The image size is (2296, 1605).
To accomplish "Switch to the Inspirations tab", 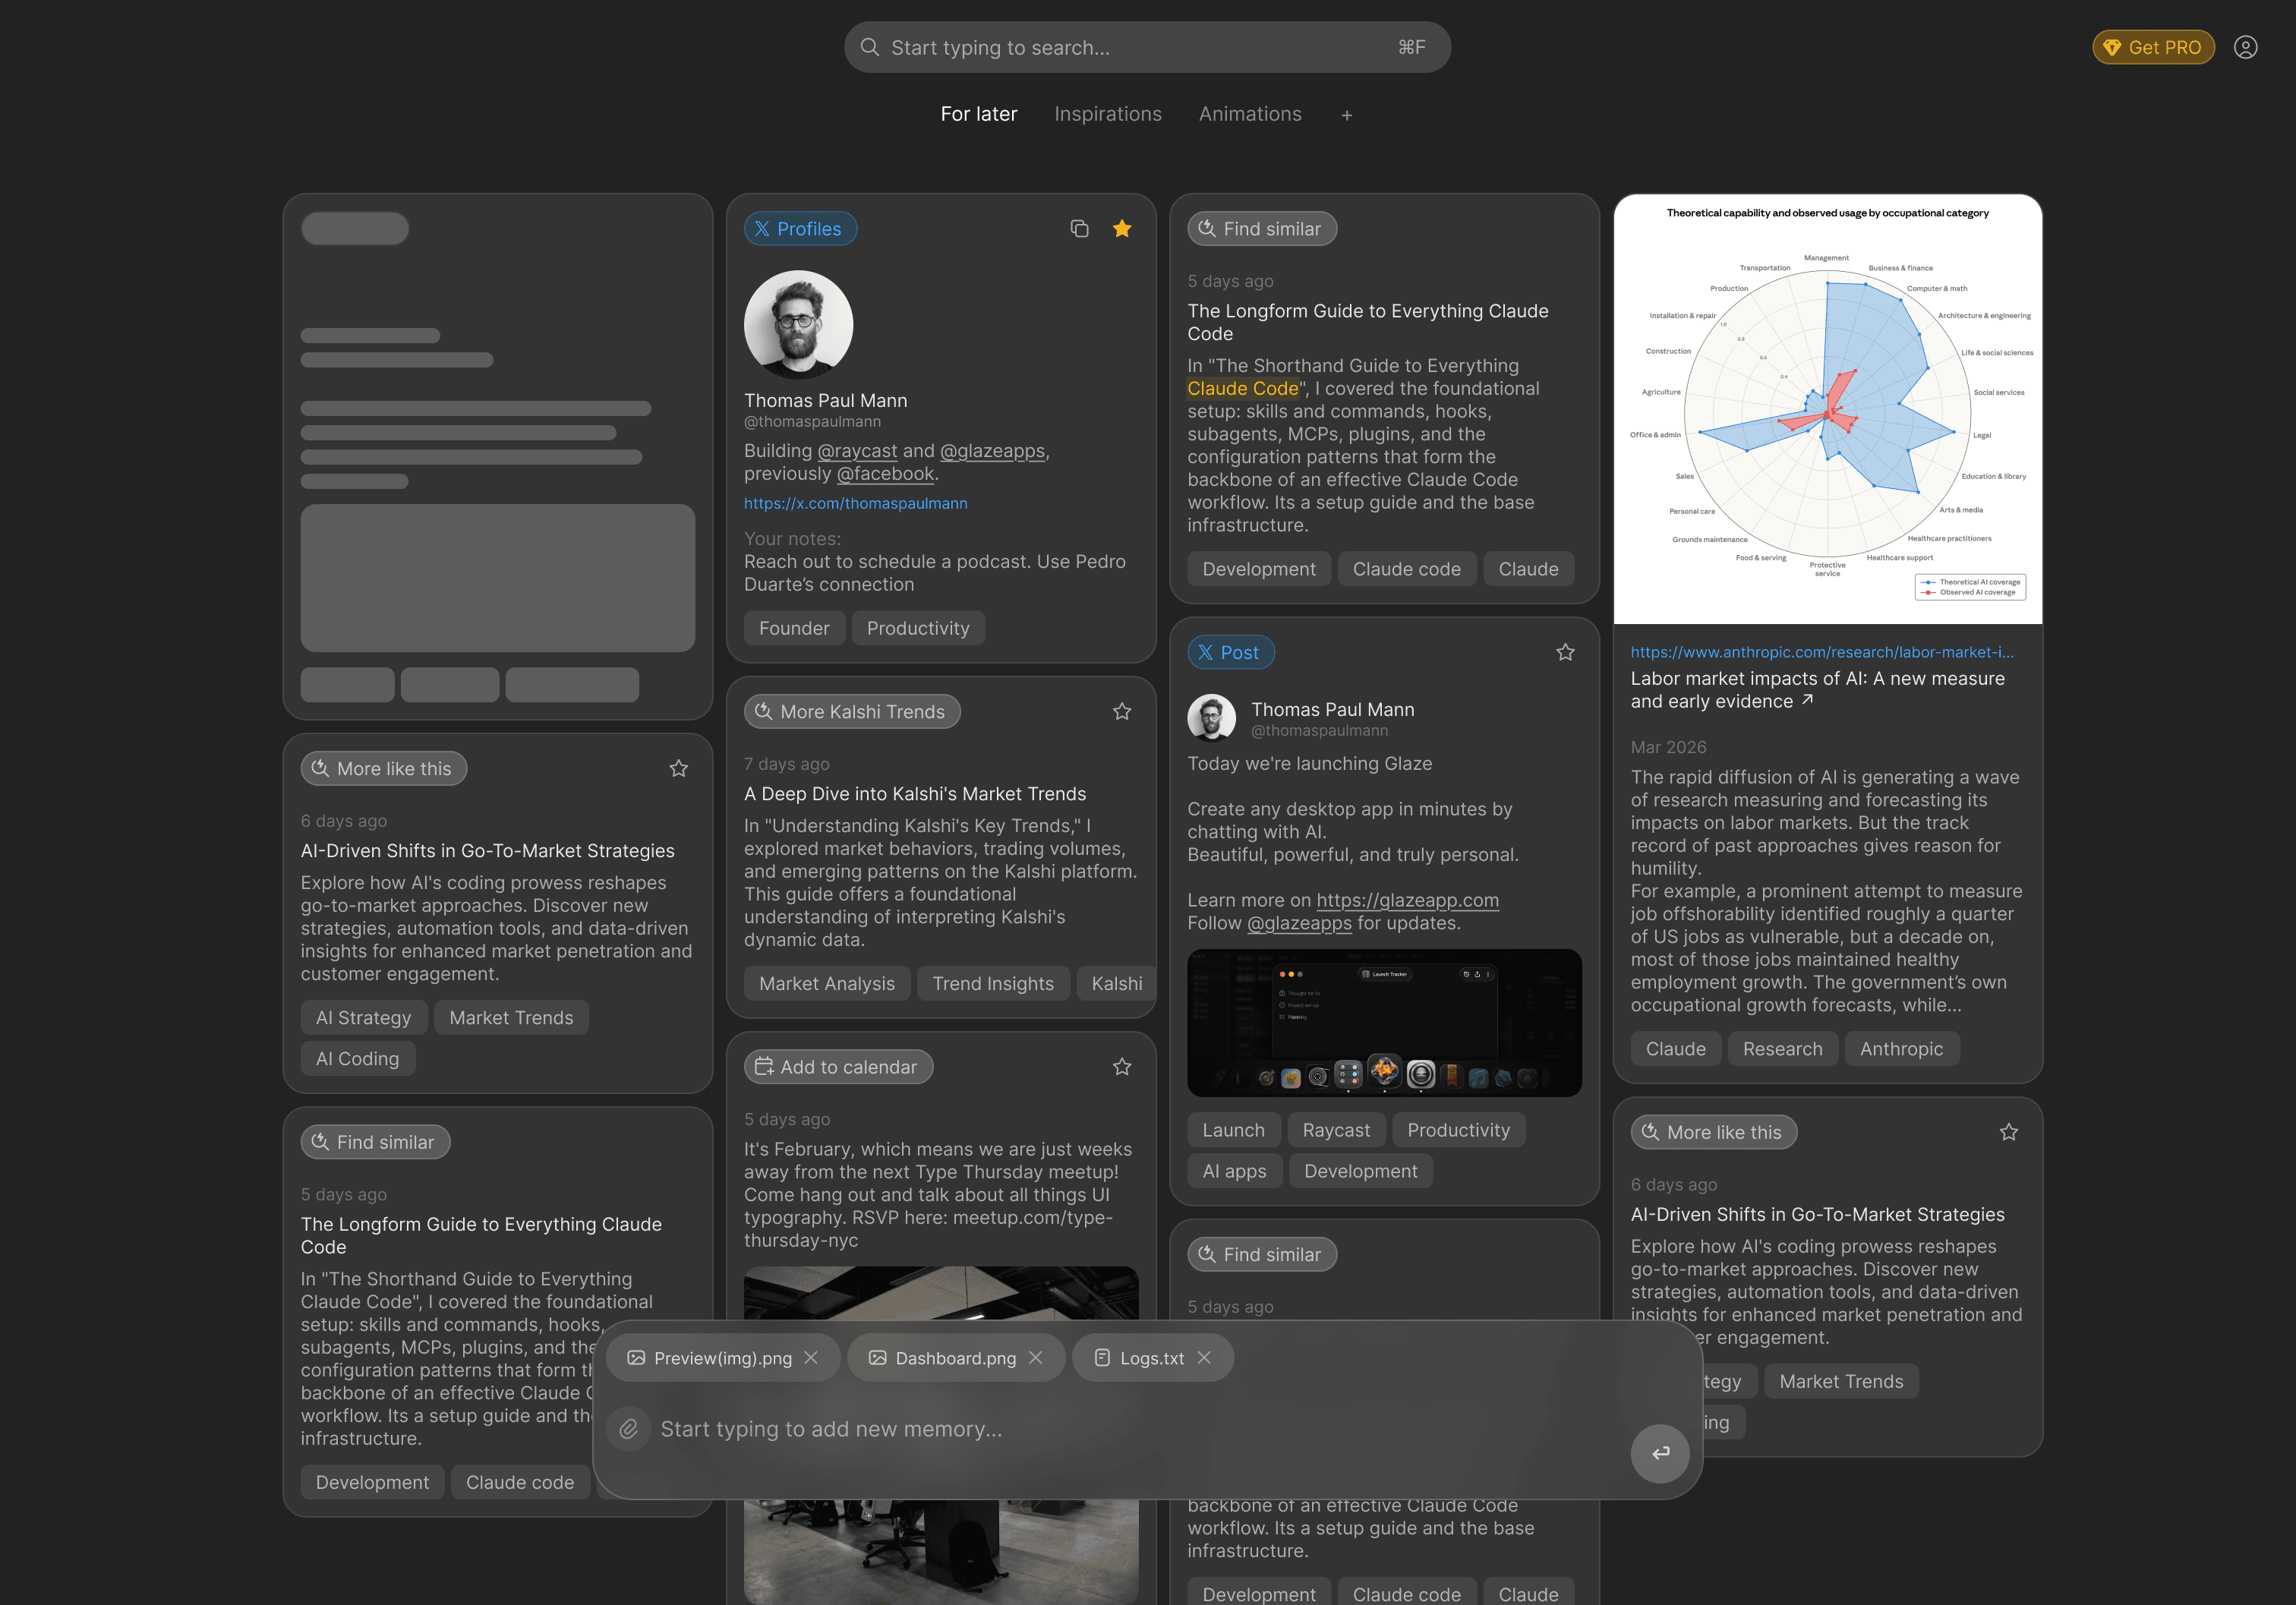I will 1107,114.
